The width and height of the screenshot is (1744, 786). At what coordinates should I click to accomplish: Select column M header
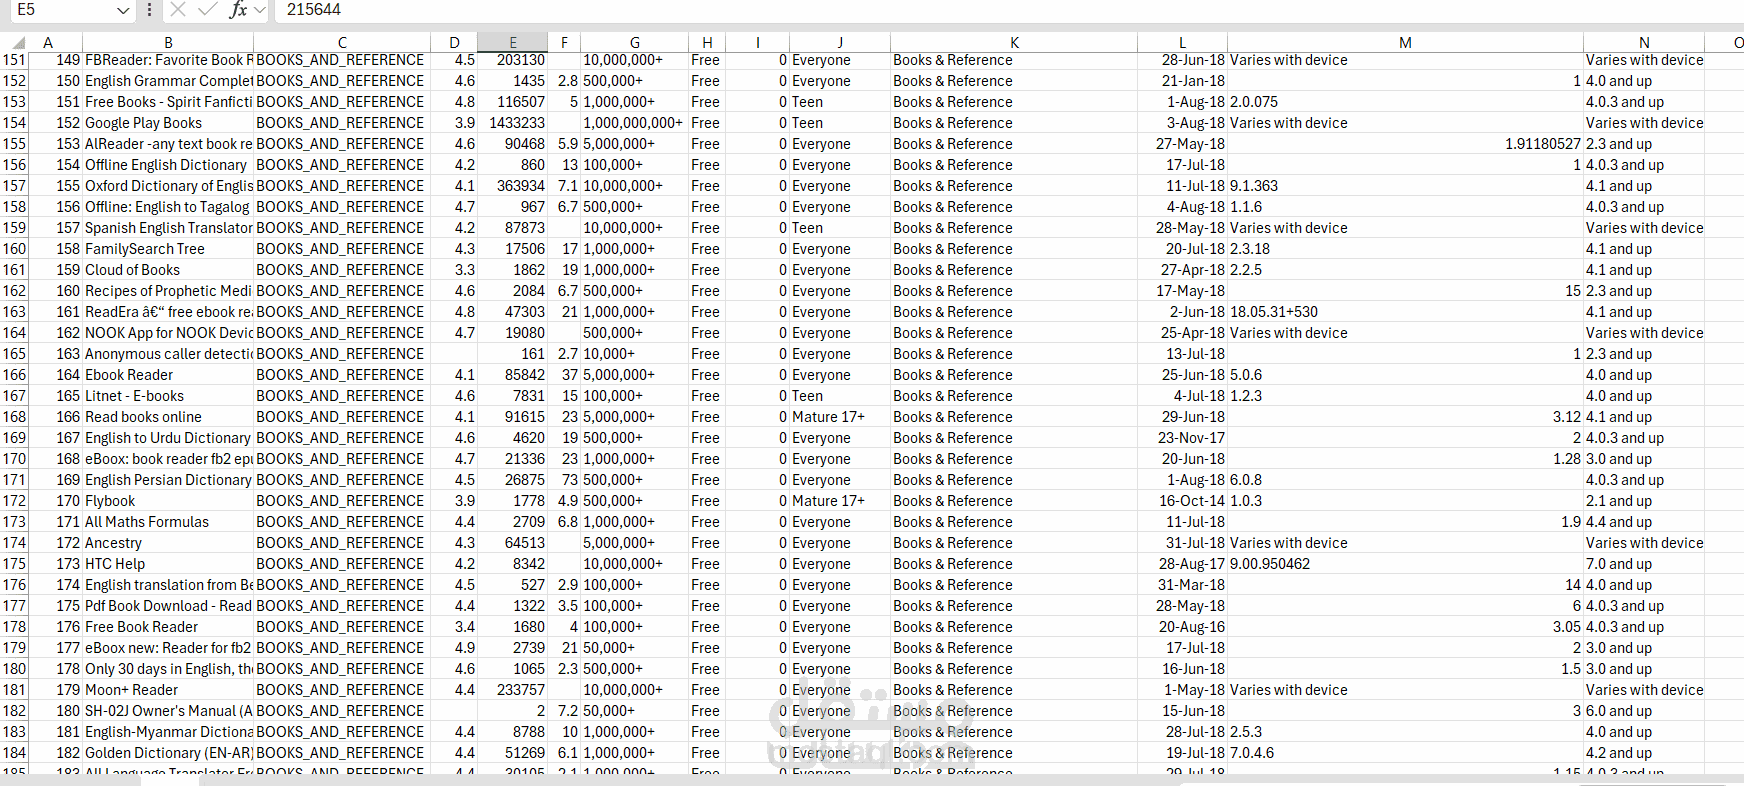(1405, 43)
